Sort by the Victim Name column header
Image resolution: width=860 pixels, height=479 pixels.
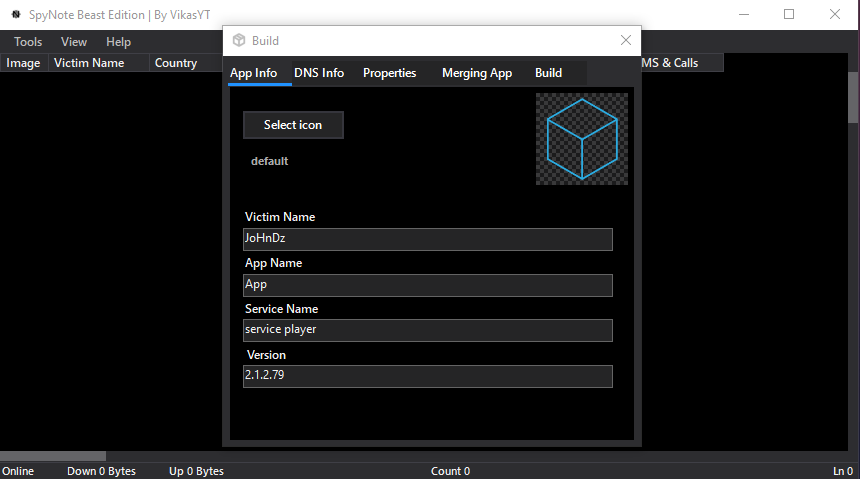(98, 63)
